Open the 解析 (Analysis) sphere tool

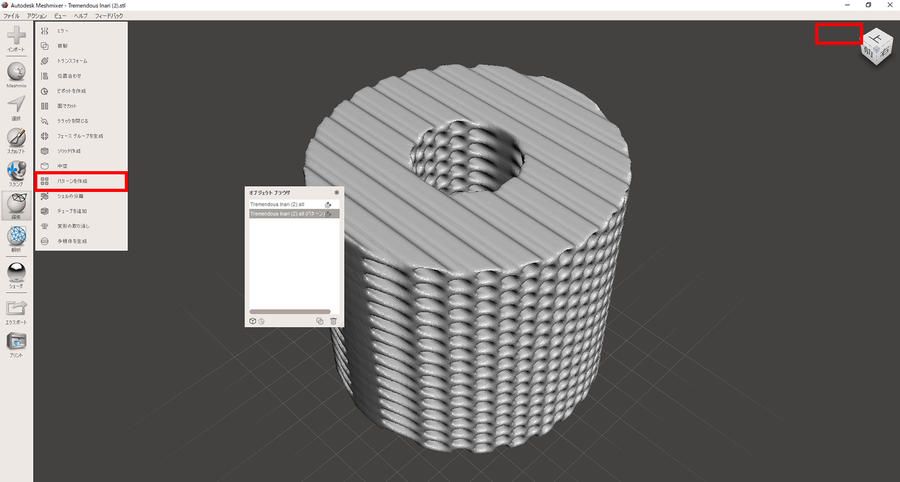[16, 236]
